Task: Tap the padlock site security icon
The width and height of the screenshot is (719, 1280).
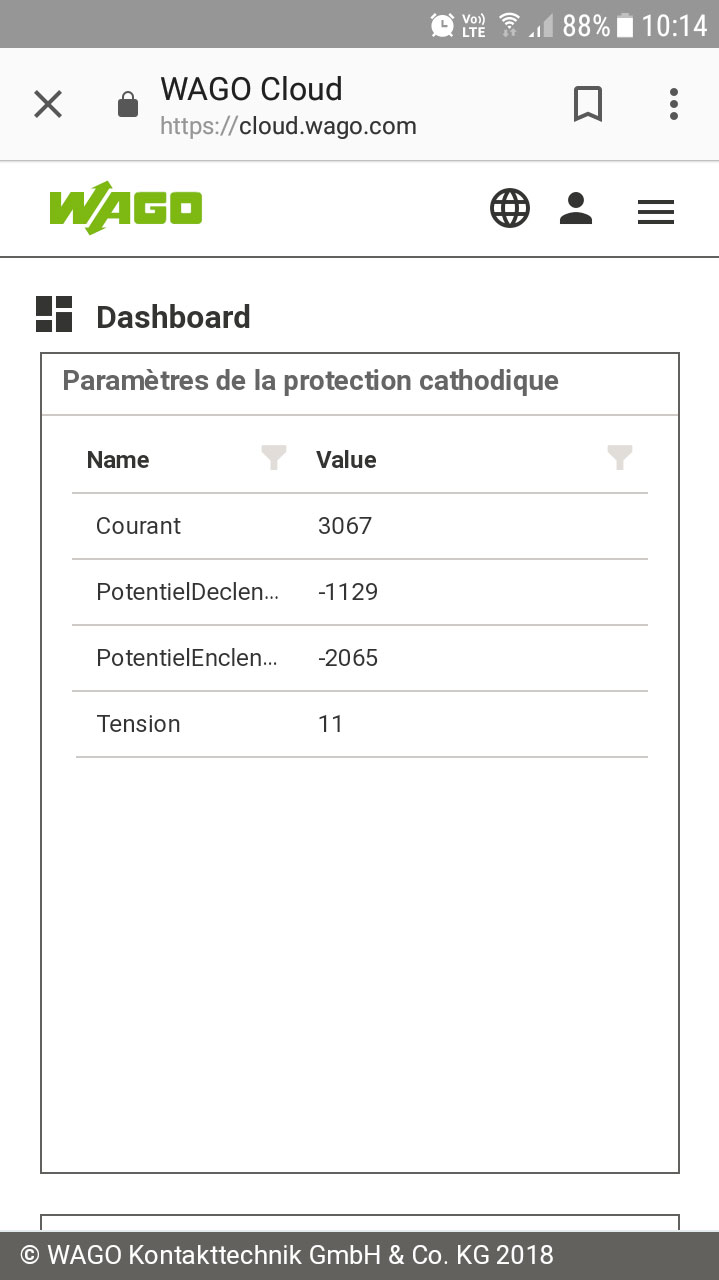Action: (128, 104)
